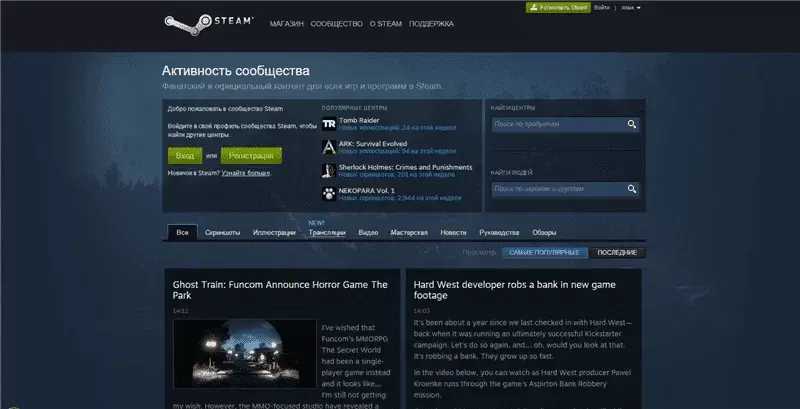Click NEKOPARA new screenshots count text

400,198
